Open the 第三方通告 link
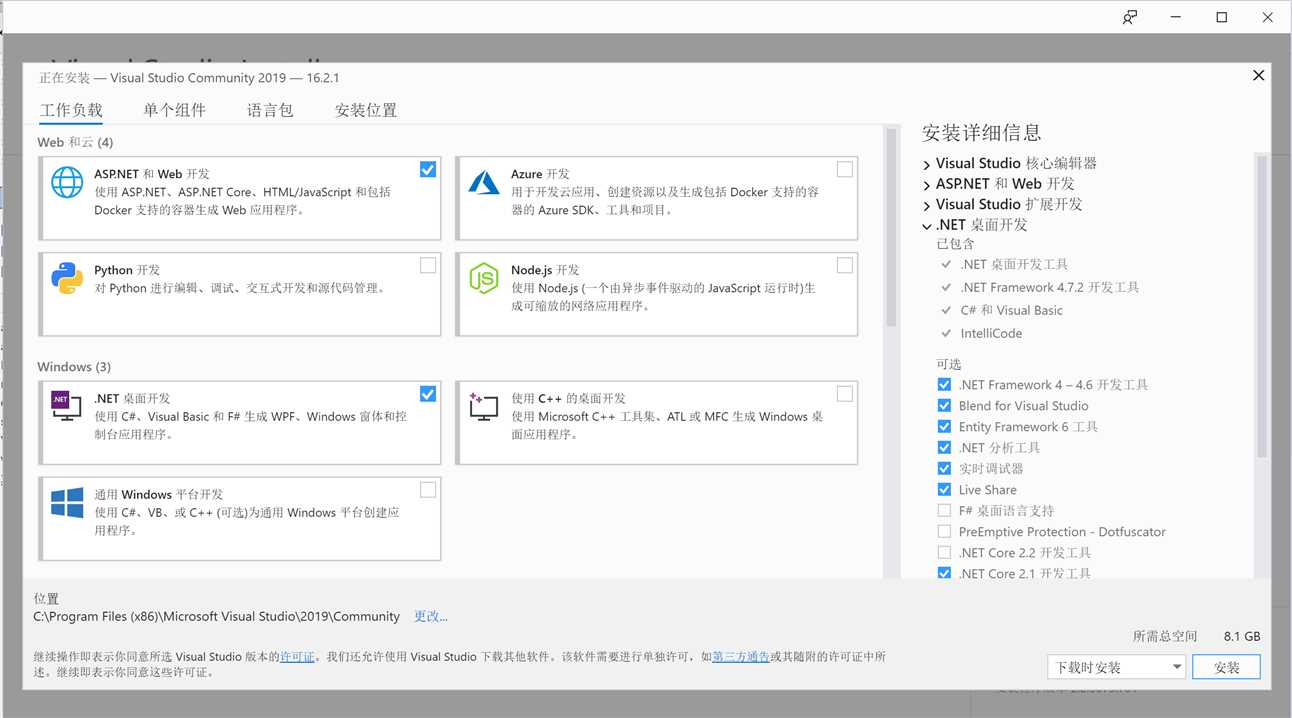Viewport: 1292px width, 718px height. pyautogui.click(x=741, y=657)
